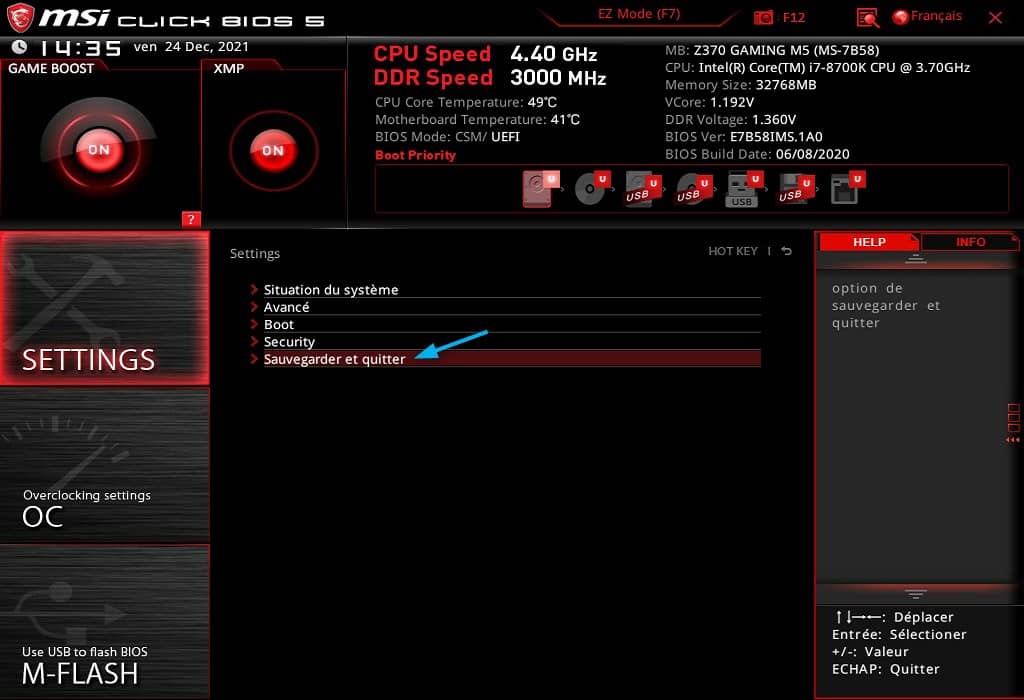Click the +/-: Valeur hint
1024x700 pixels.
tap(870, 652)
